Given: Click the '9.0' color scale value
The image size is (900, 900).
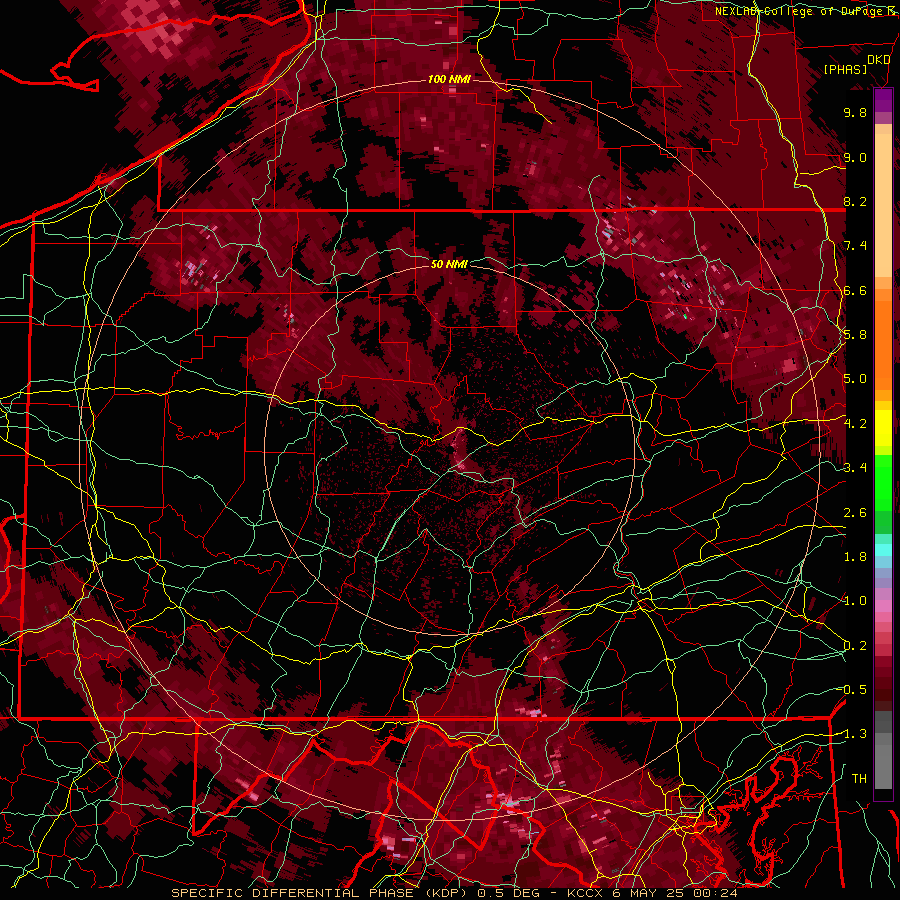Looking at the screenshot, I should pos(855,157).
